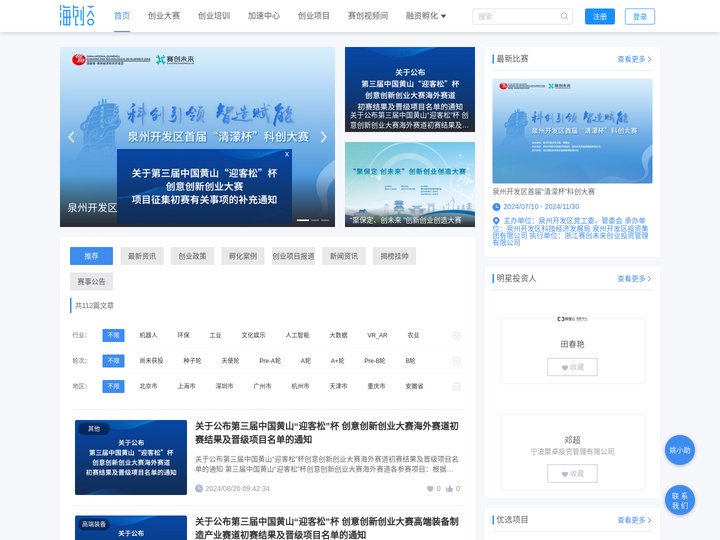
Task: Select the 新闻资讯 tab
Action: tap(344, 256)
